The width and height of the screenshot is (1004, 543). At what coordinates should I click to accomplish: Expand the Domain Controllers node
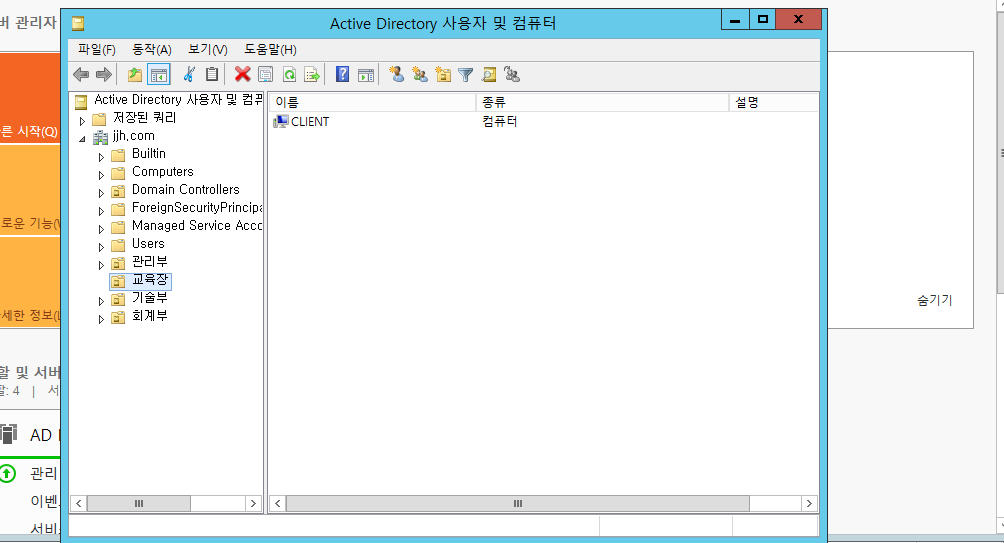101,192
